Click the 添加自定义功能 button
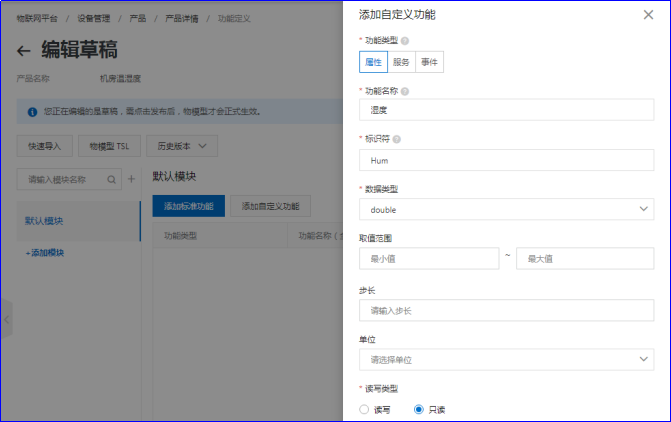This screenshot has height=422, width=671. tap(270, 206)
